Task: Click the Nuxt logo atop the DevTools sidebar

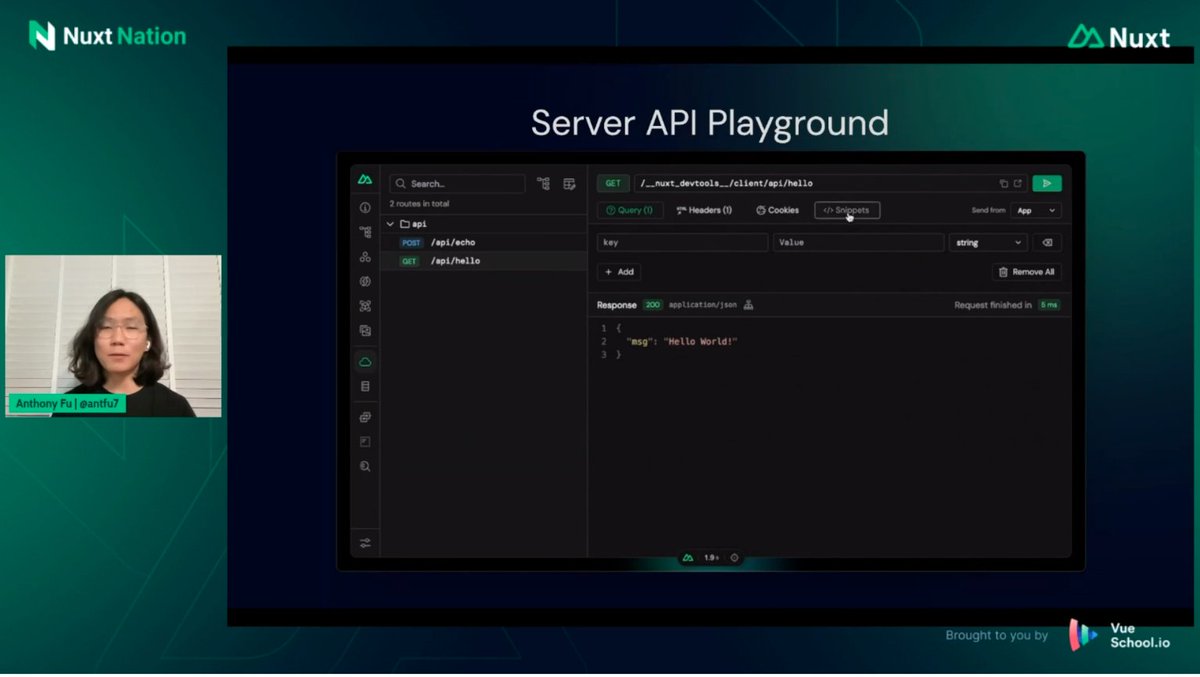Action: click(365, 180)
